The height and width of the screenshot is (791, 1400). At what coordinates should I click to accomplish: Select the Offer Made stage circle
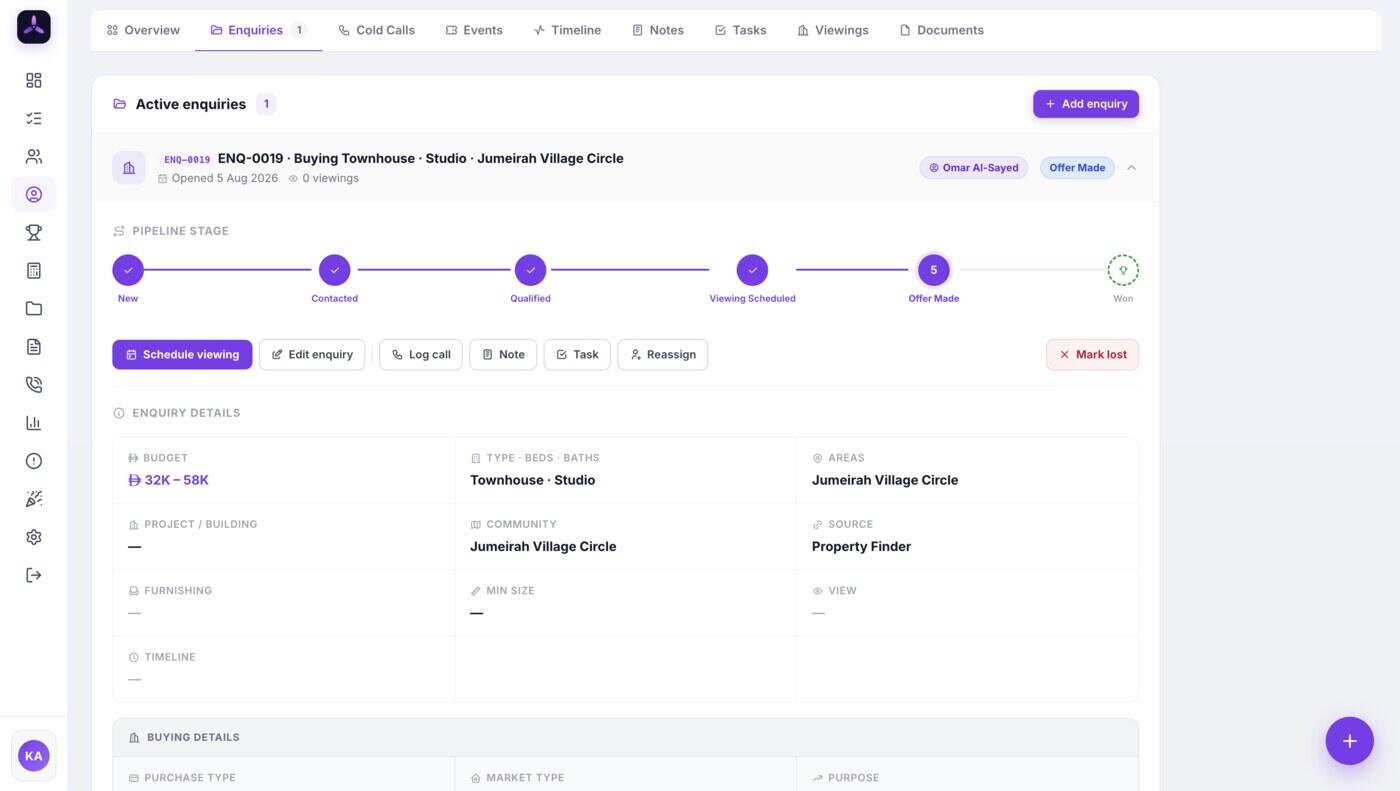(x=934, y=270)
